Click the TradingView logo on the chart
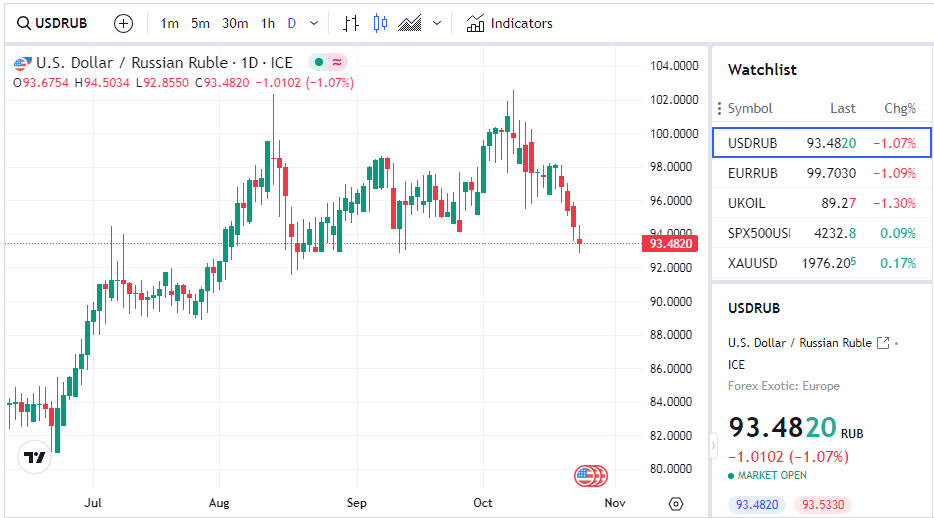The width and height of the screenshot is (934, 518). click(35, 457)
